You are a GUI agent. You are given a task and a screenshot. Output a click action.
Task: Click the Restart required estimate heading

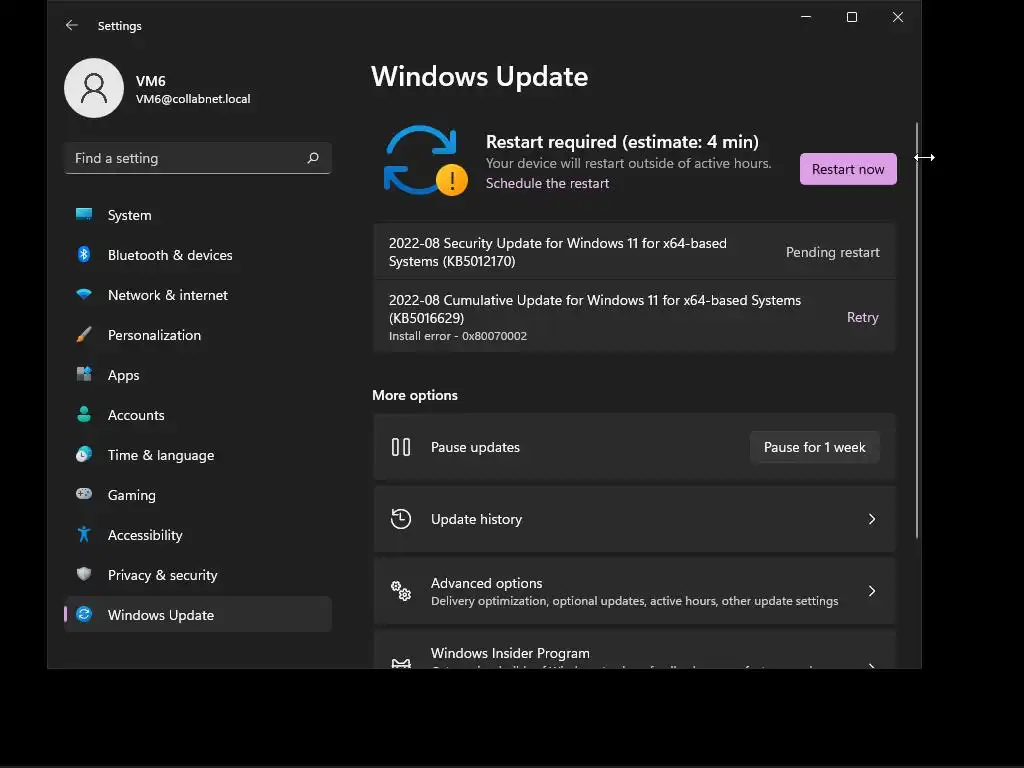click(622, 142)
